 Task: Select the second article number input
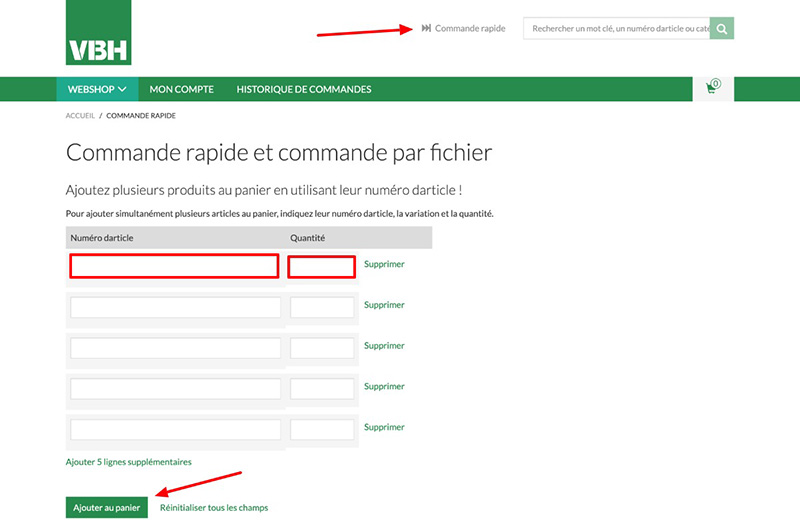point(175,307)
